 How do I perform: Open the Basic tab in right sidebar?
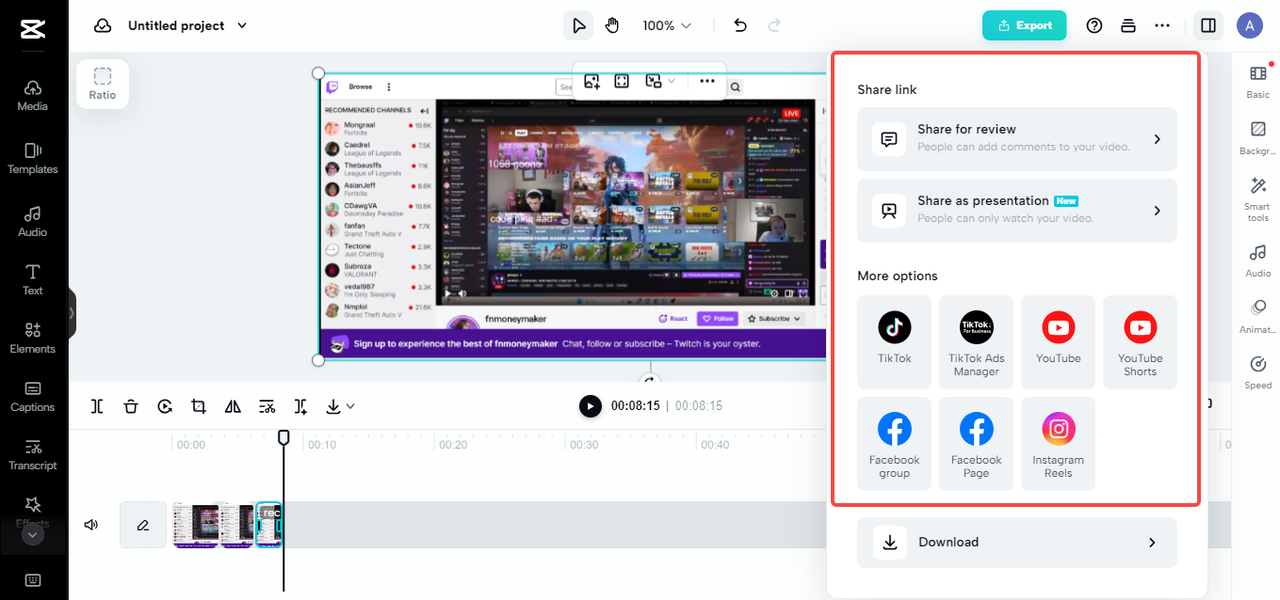(1258, 82)
